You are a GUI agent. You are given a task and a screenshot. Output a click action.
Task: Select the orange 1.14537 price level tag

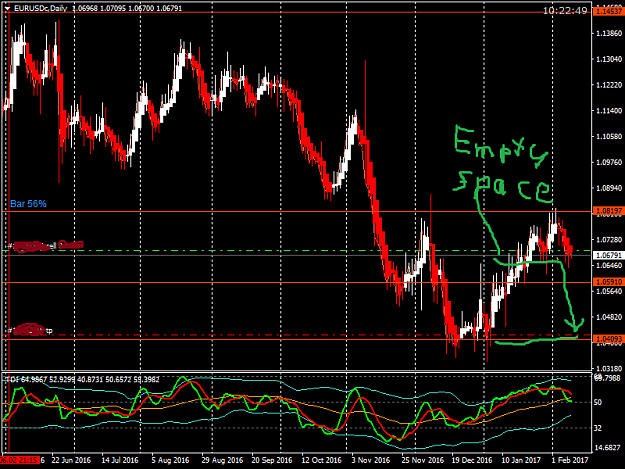[608, 12]
